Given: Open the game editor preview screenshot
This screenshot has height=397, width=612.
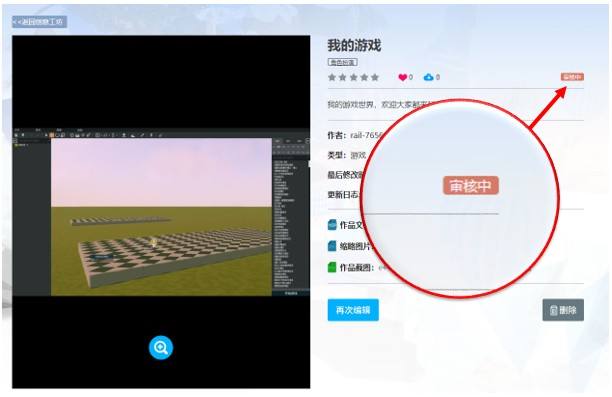Looking at the screenshot, I should tap(161, 212).
